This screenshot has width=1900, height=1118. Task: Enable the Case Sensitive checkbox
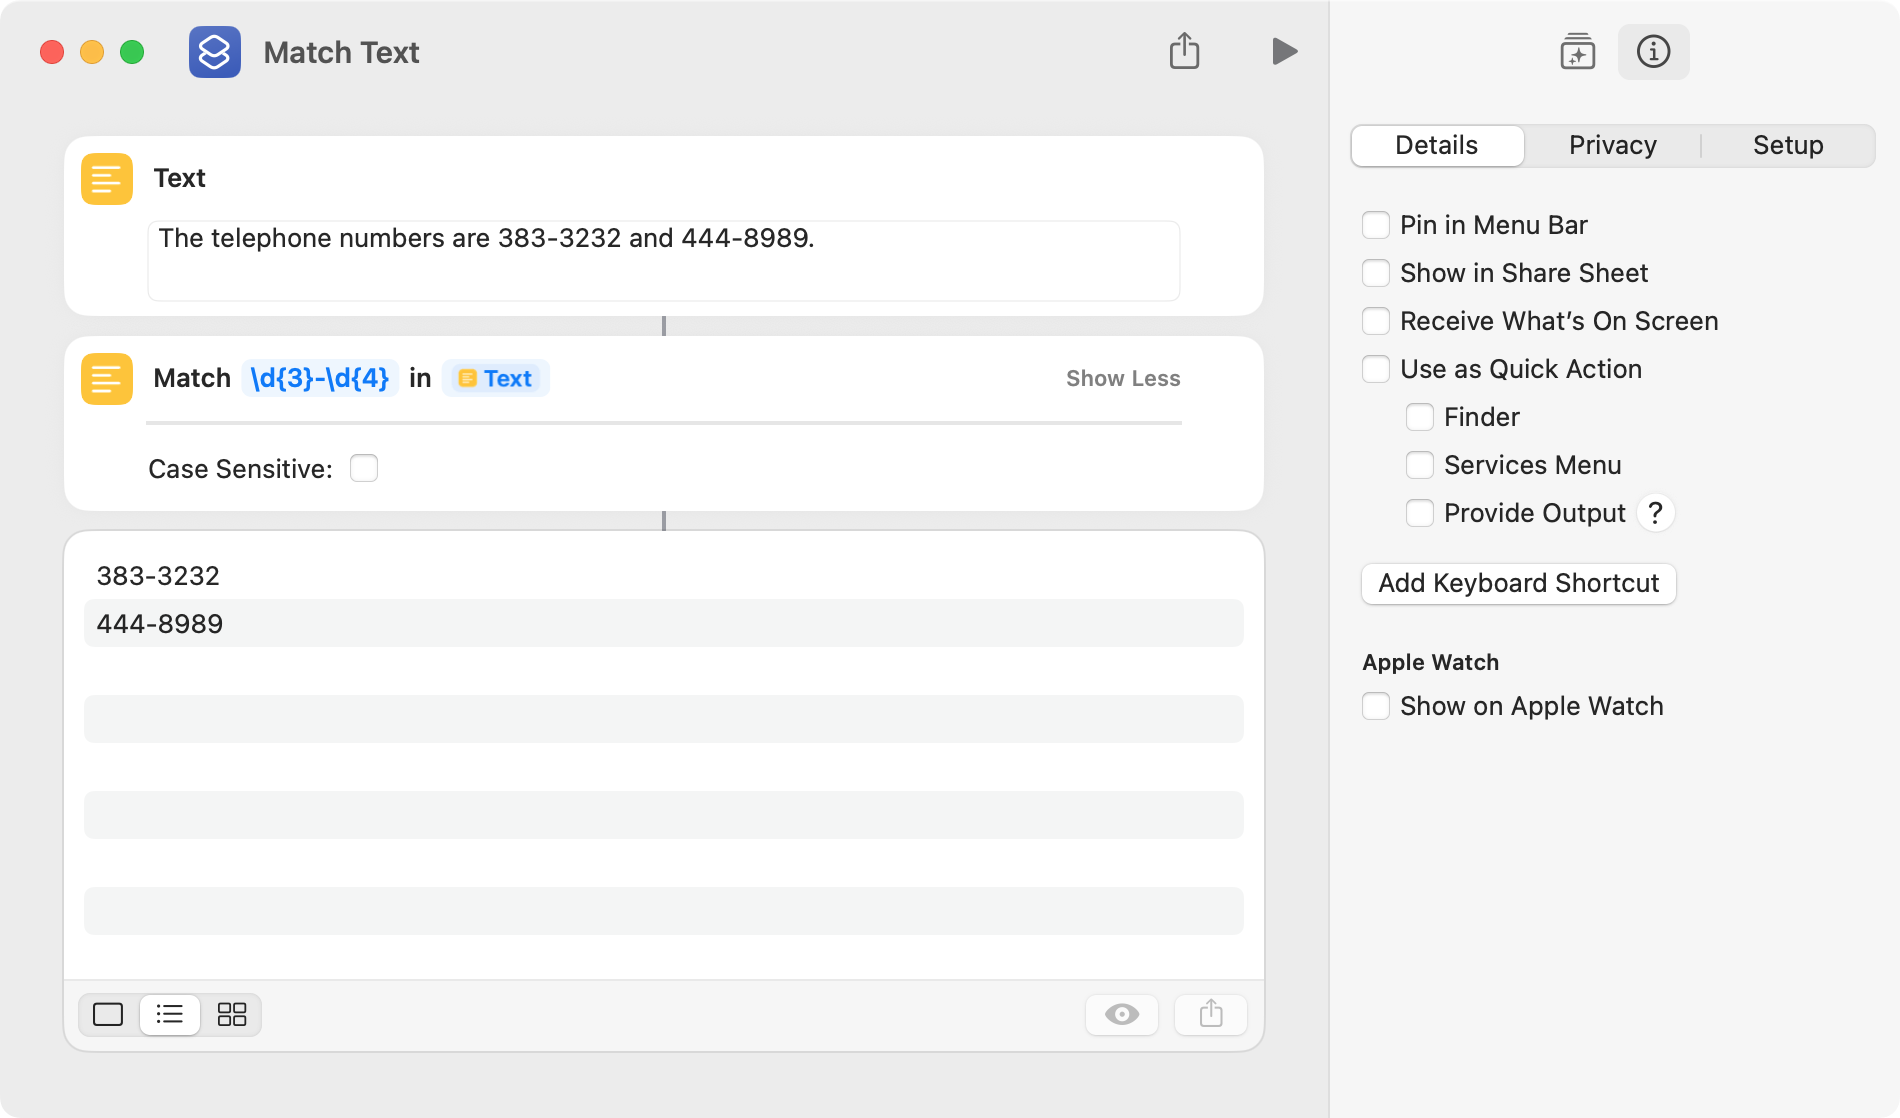(364, 468)
